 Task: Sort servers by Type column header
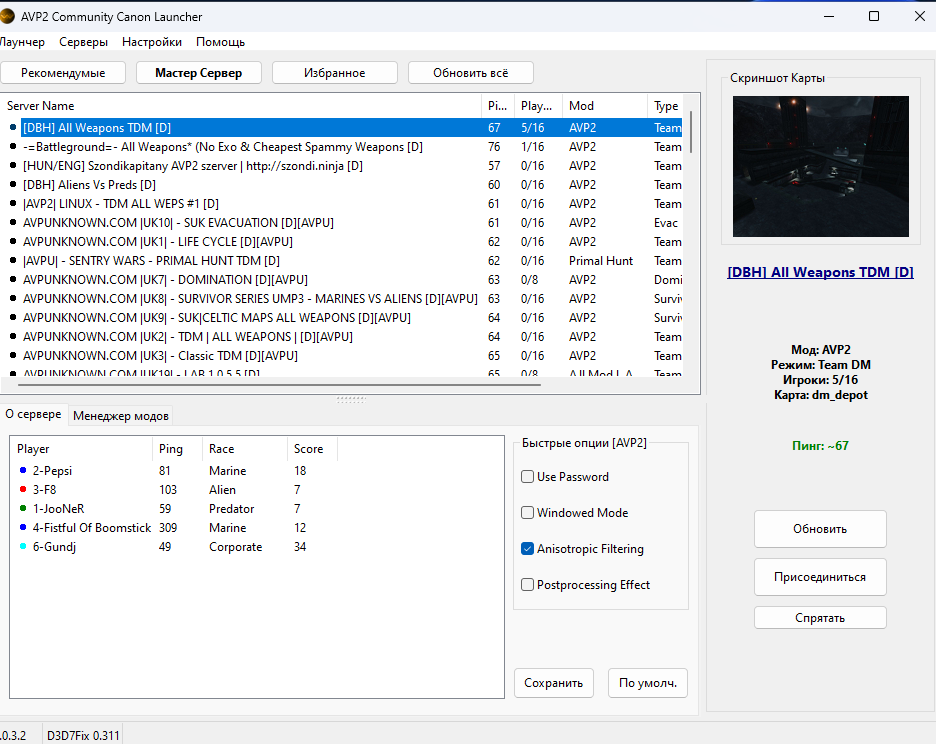[x=666, y=106]
